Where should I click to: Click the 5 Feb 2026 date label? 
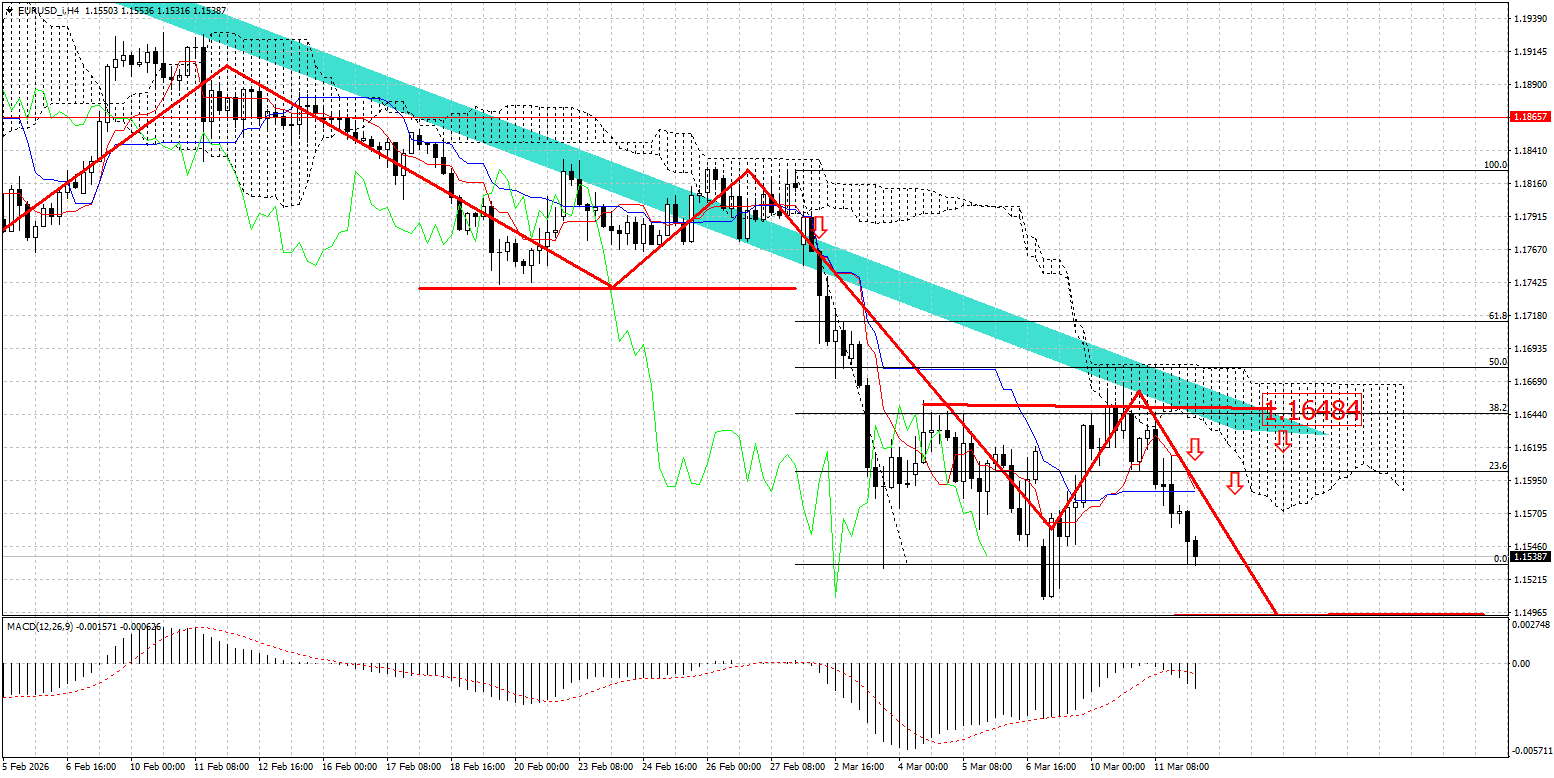click(26, 767)
